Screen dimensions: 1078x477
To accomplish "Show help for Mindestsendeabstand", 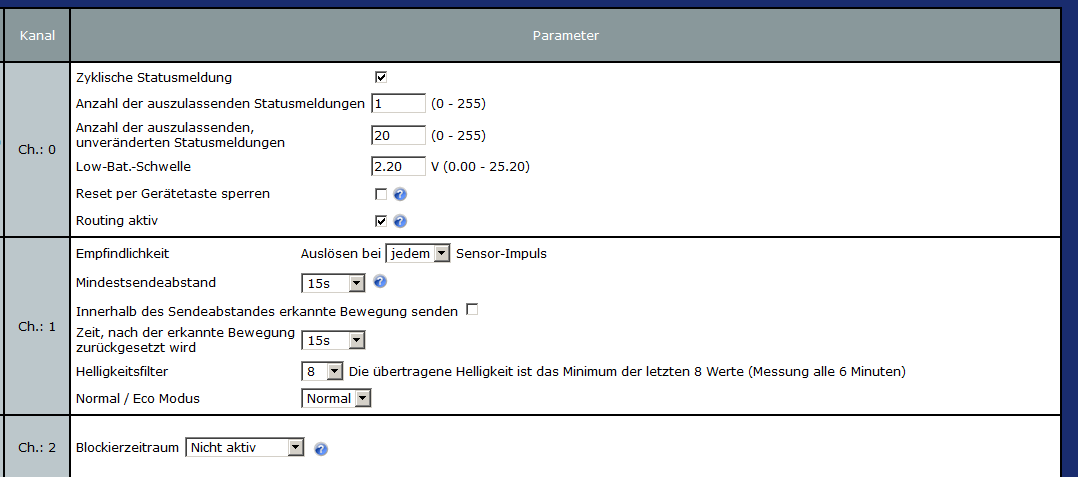I will tap(380, 281).
